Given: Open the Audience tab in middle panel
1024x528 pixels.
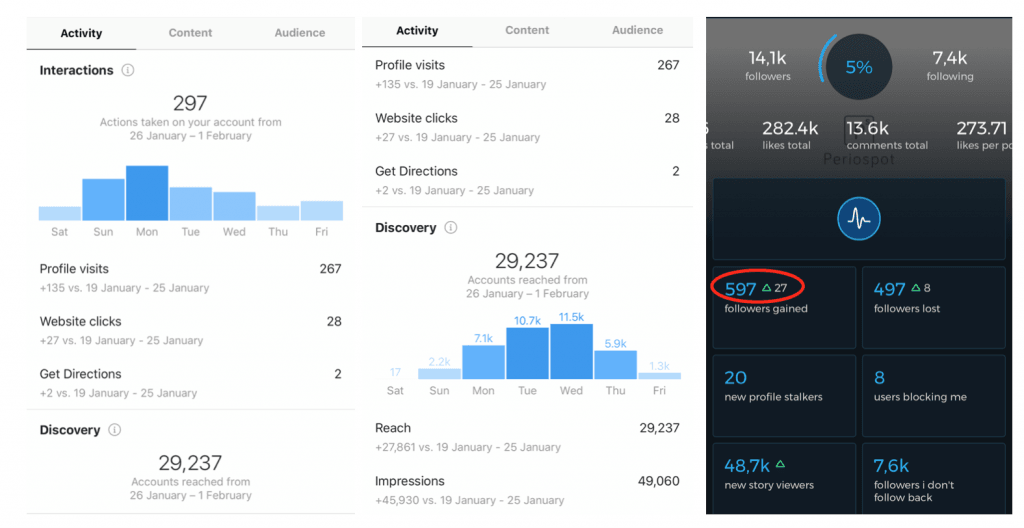Looking at the screenshot, I should [x=637, y=30].
